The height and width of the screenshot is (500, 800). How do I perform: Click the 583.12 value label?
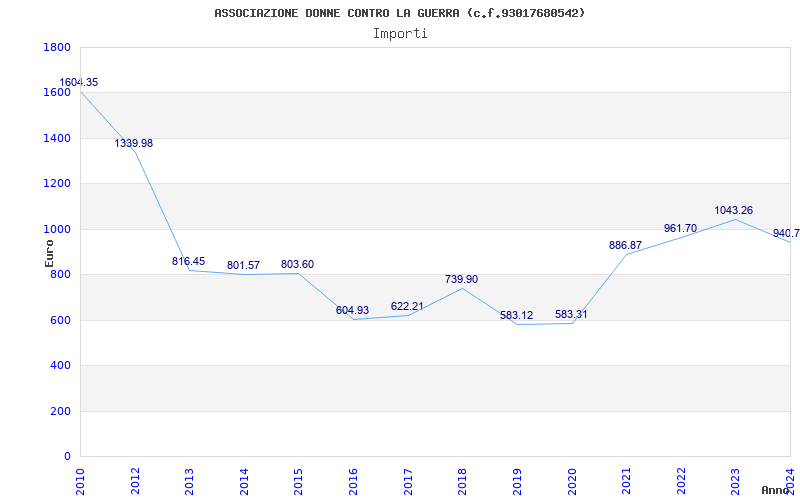tap(516, 315)
